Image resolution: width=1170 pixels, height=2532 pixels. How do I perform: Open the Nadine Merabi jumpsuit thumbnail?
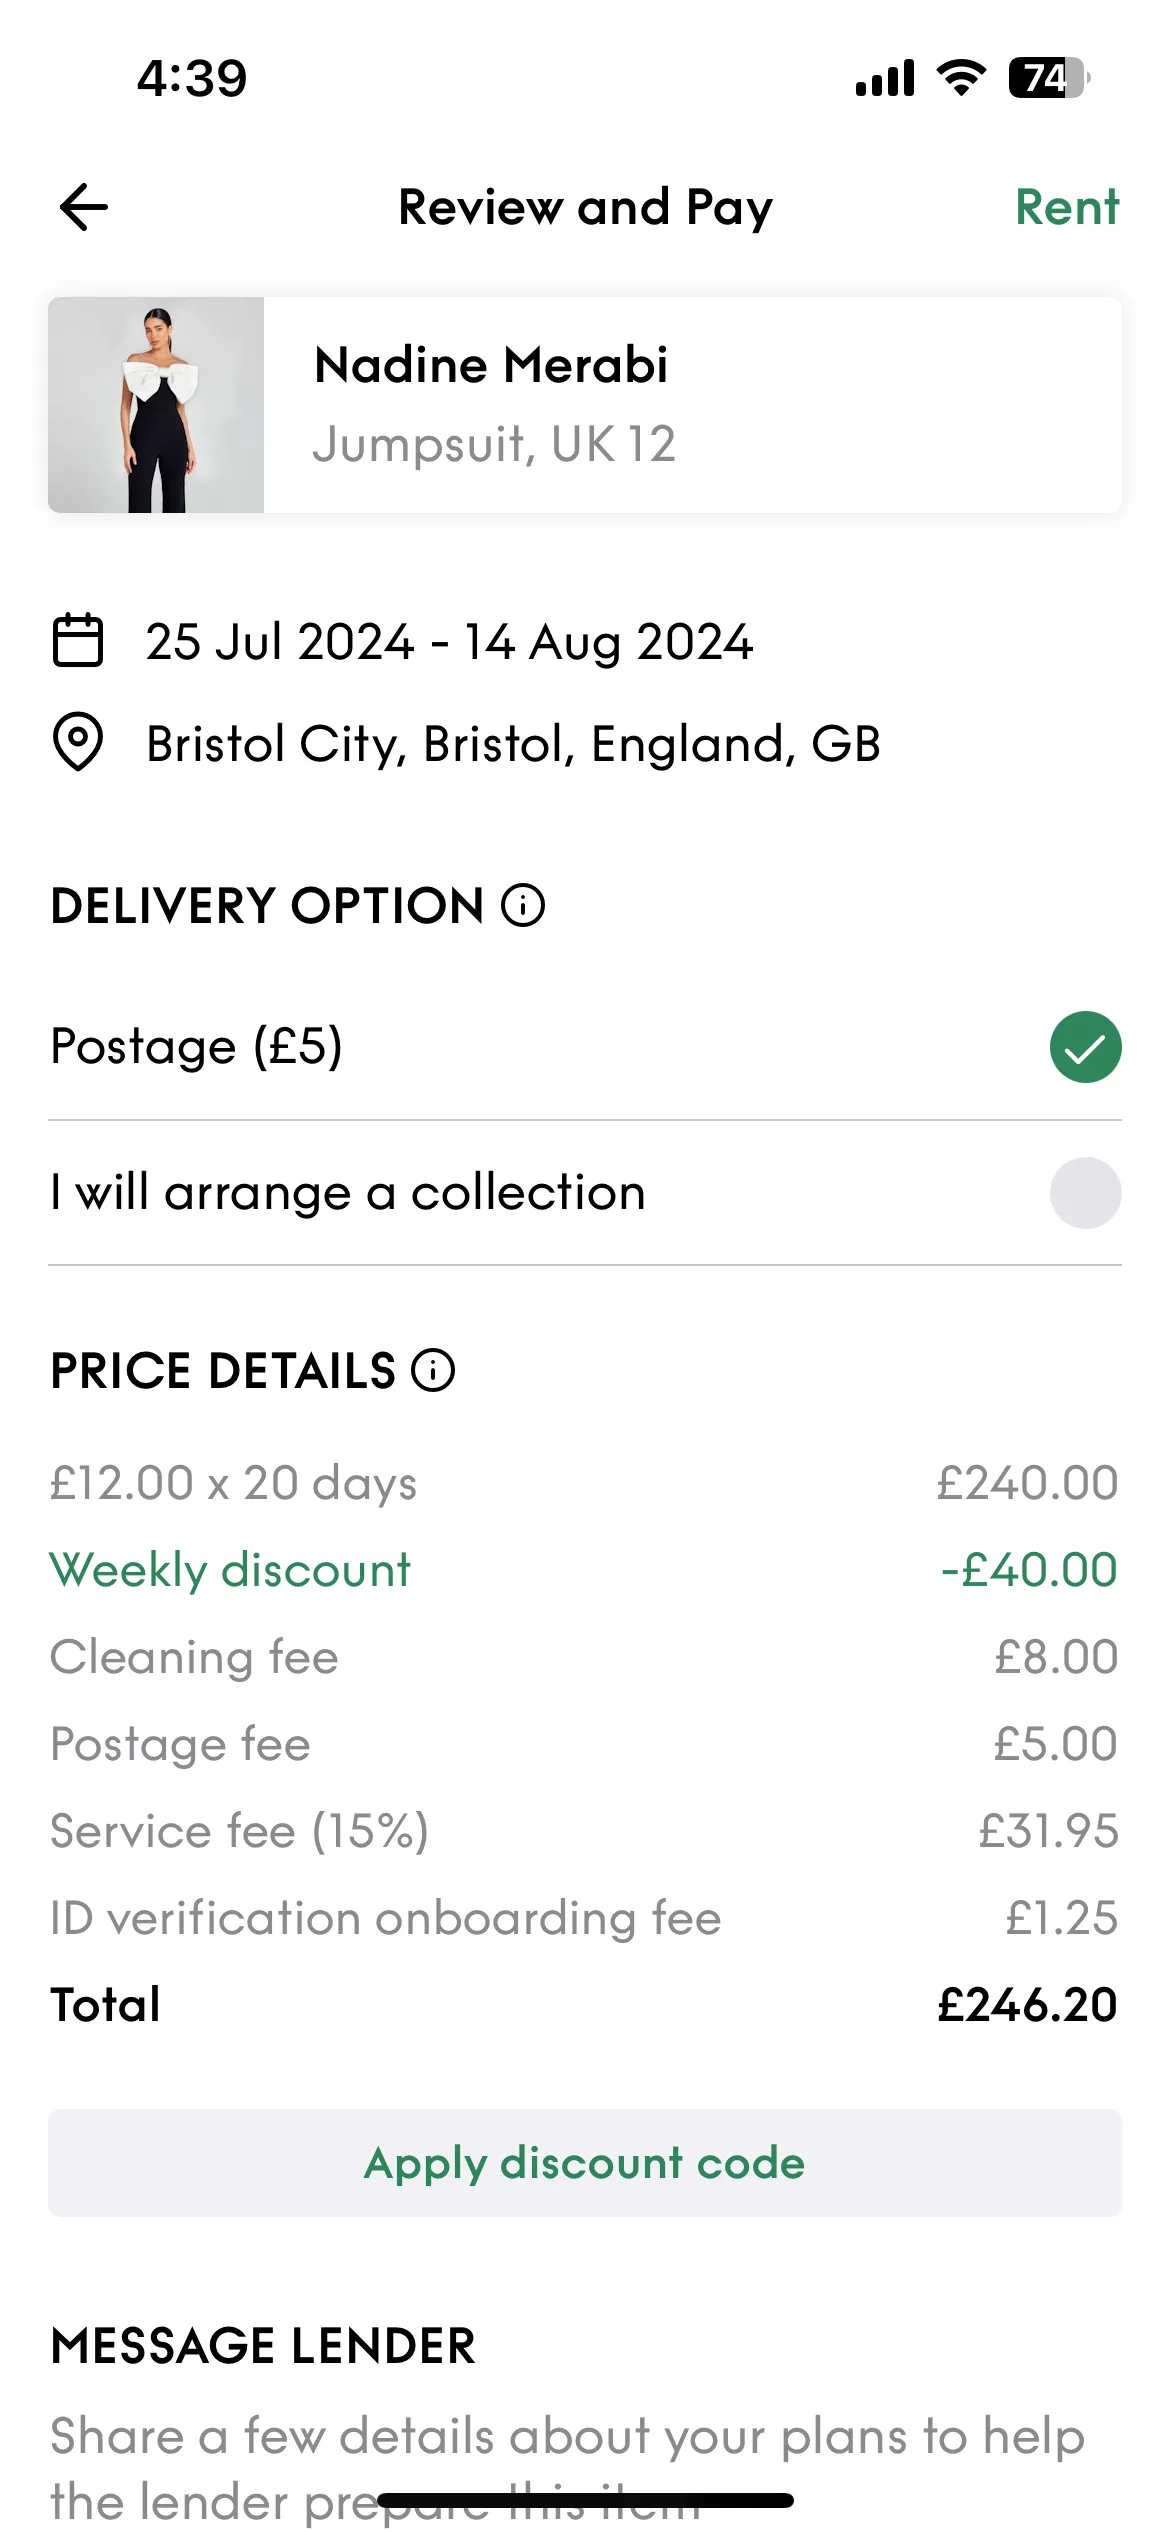156,405
